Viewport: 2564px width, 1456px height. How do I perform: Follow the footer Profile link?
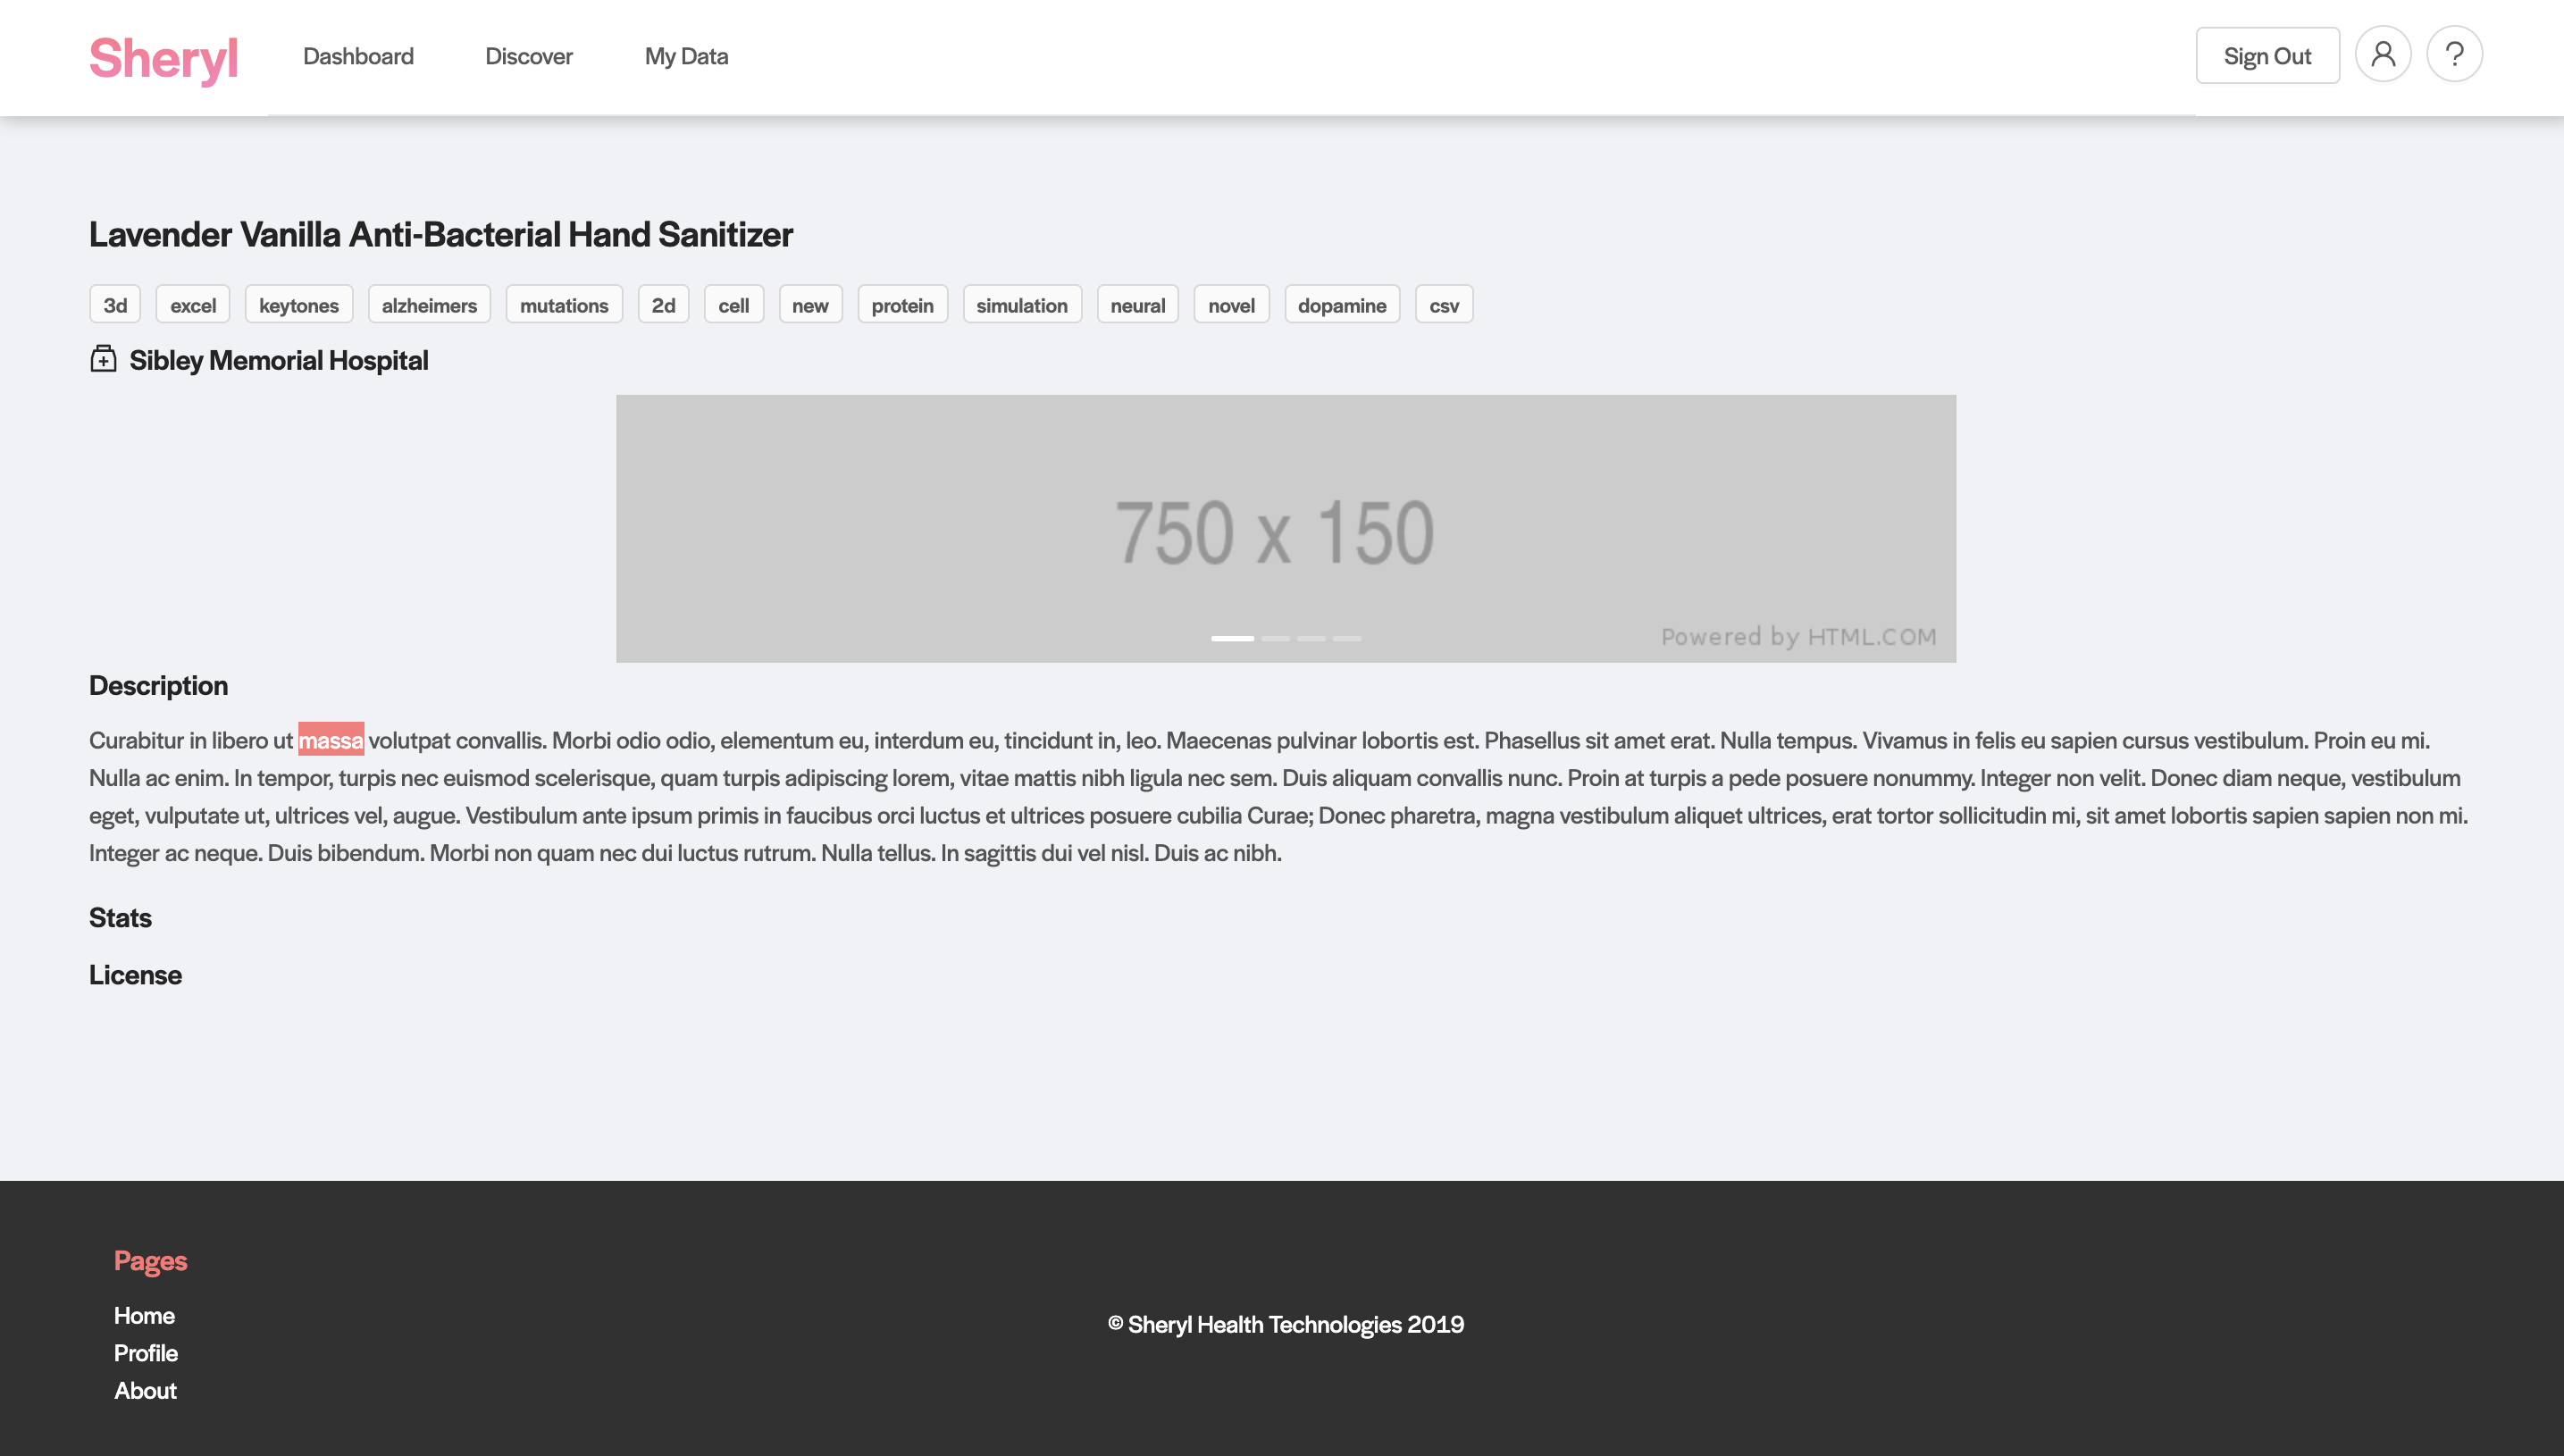click(x=146, y=1353)
